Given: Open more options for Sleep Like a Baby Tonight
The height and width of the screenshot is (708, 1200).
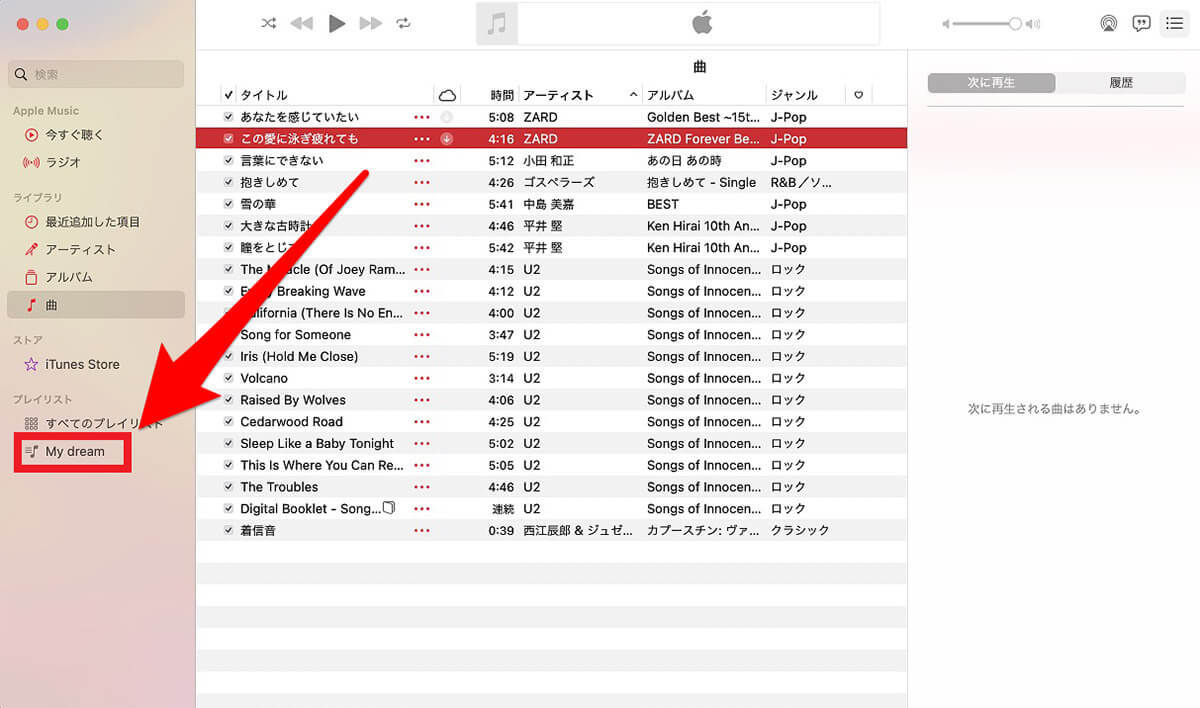Looking at the screenshot, I should (422, 443).
